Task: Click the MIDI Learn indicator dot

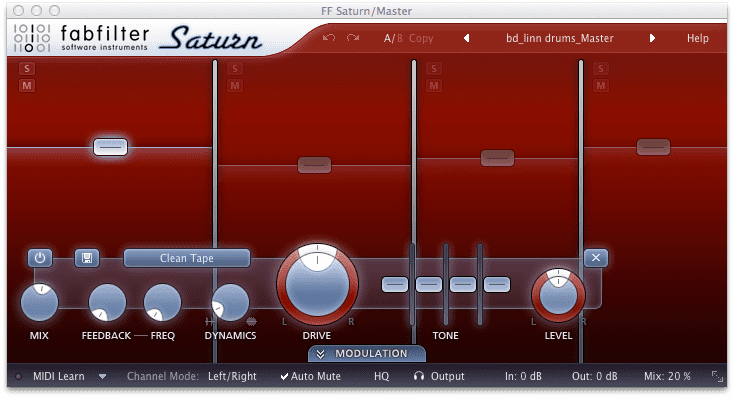Action: tap(19, 376)
